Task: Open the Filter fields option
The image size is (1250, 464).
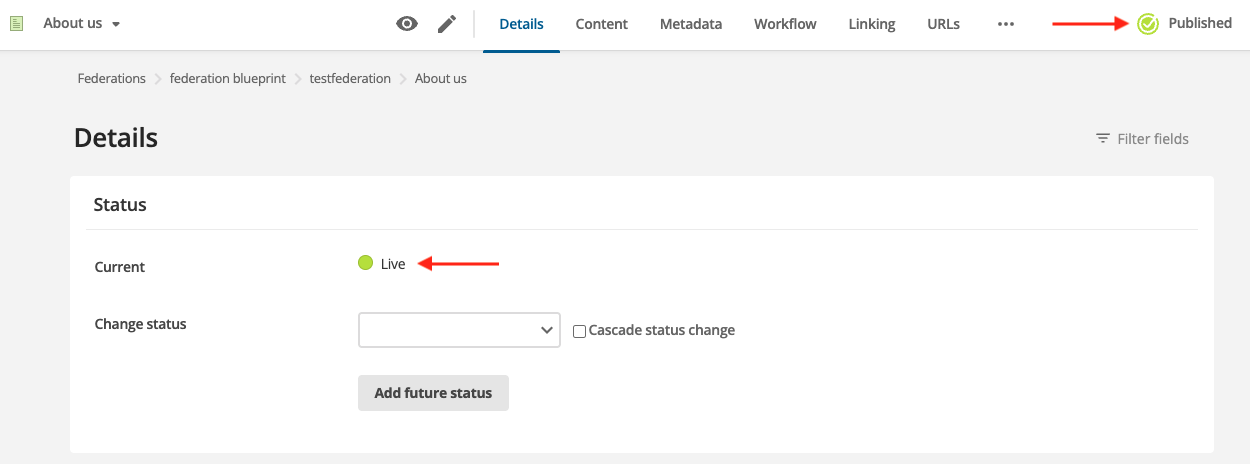Action: point(1142,139)
